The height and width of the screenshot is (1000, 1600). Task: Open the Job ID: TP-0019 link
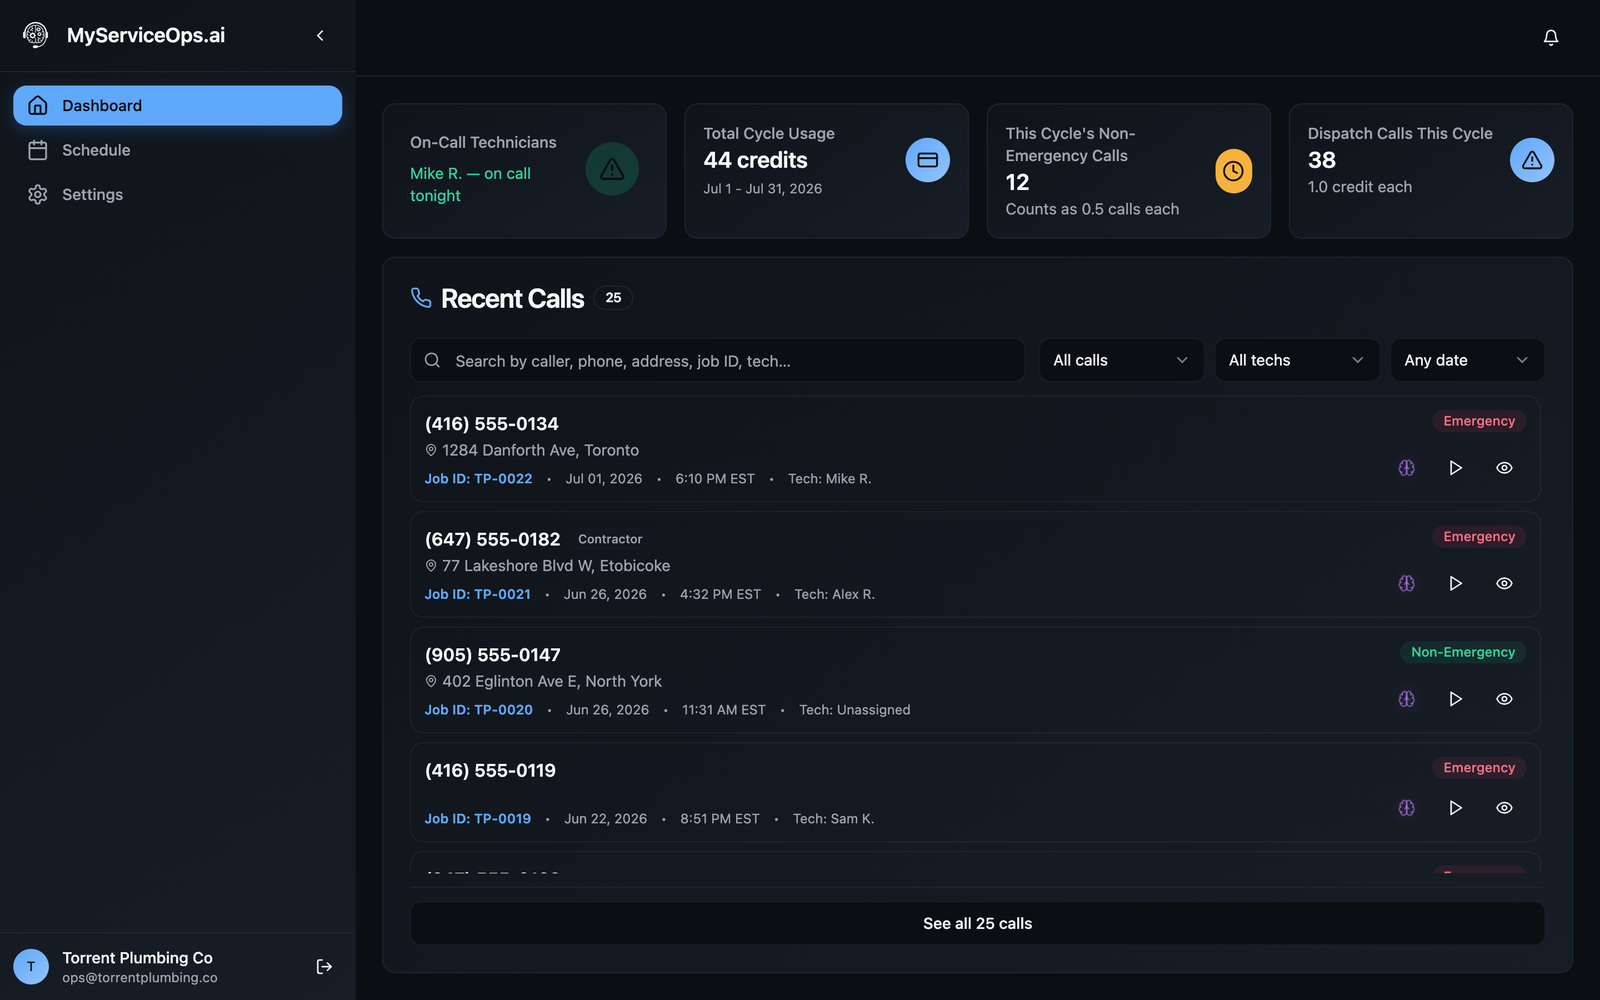click(x=477, y=818)
